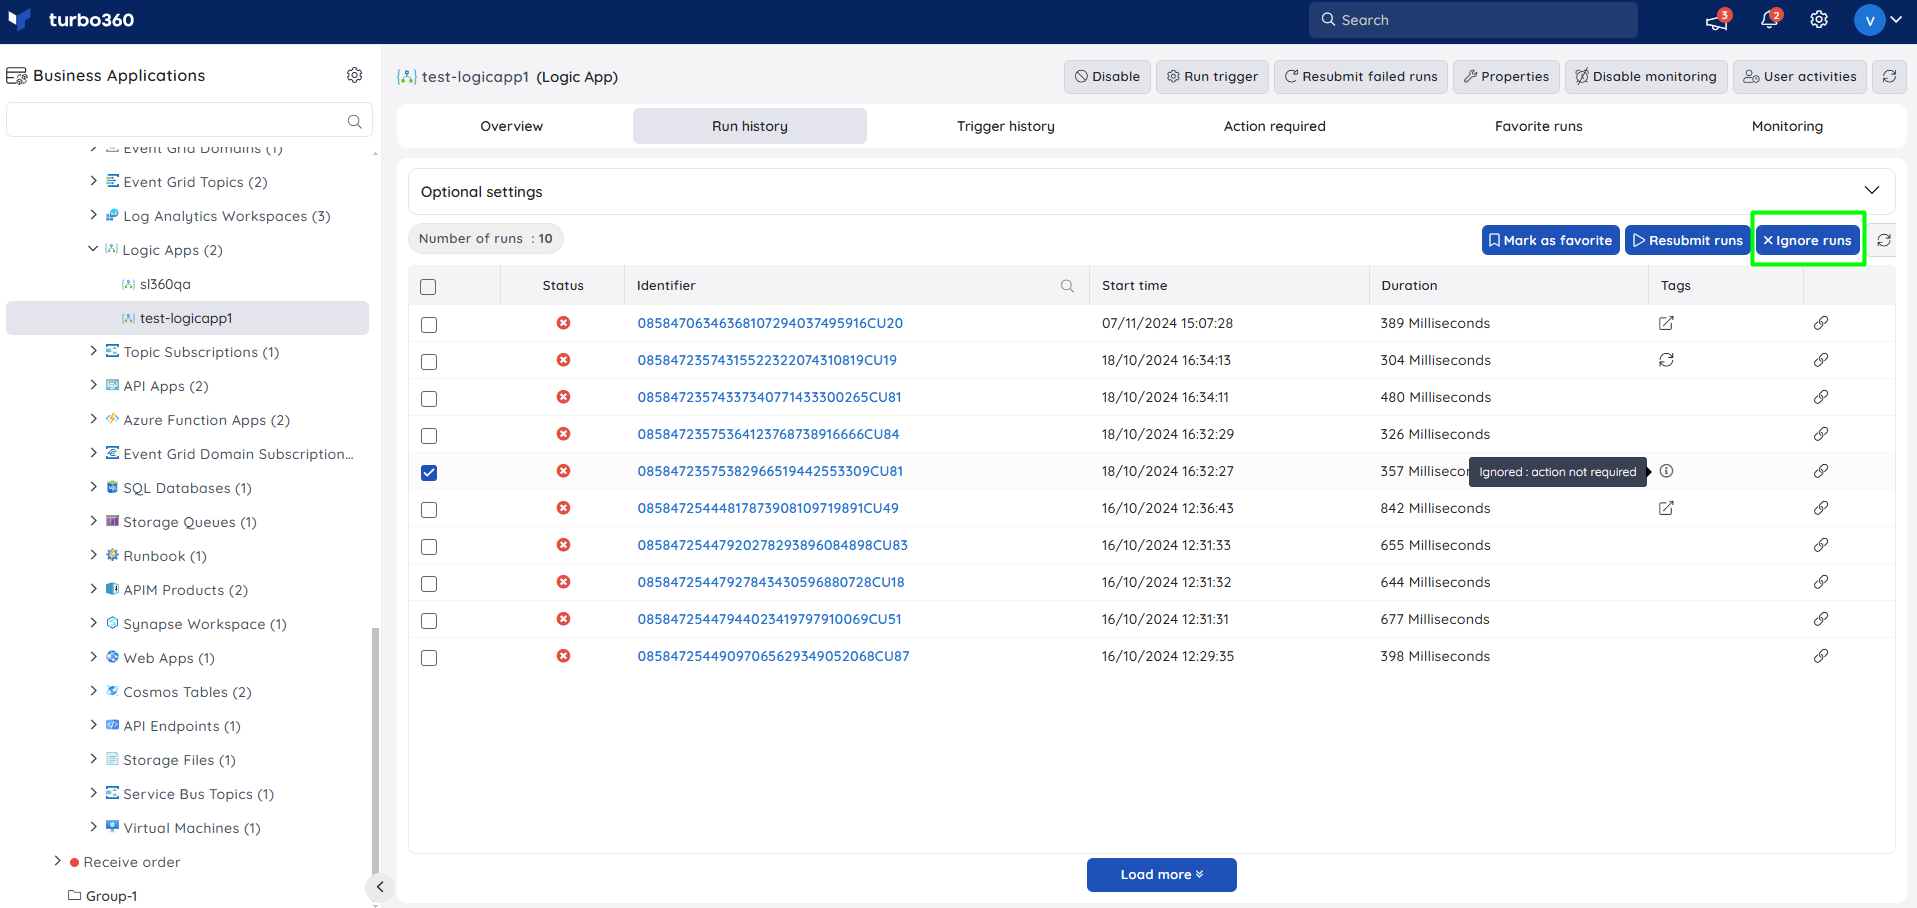Open resubmit tag icon for run ending CU20

(x=1666, y=323)
